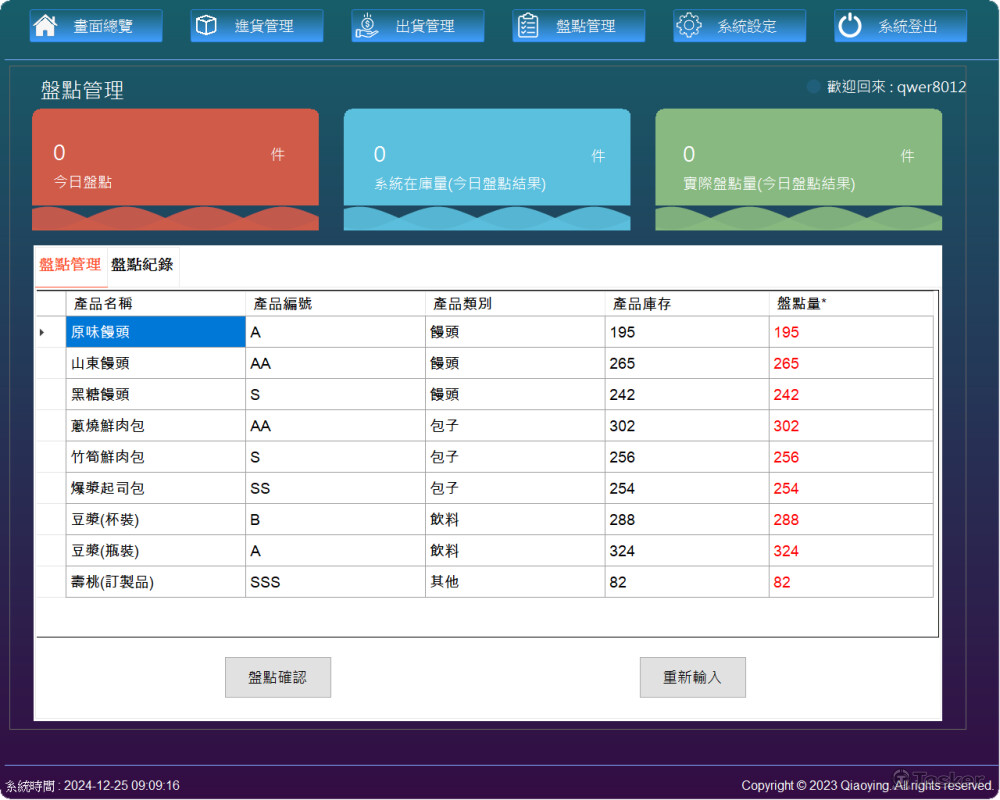The width and height of the screenshot is (1000, 800).
Task: Click the gear icon for 系統設定
Action: tap(689, 26)
